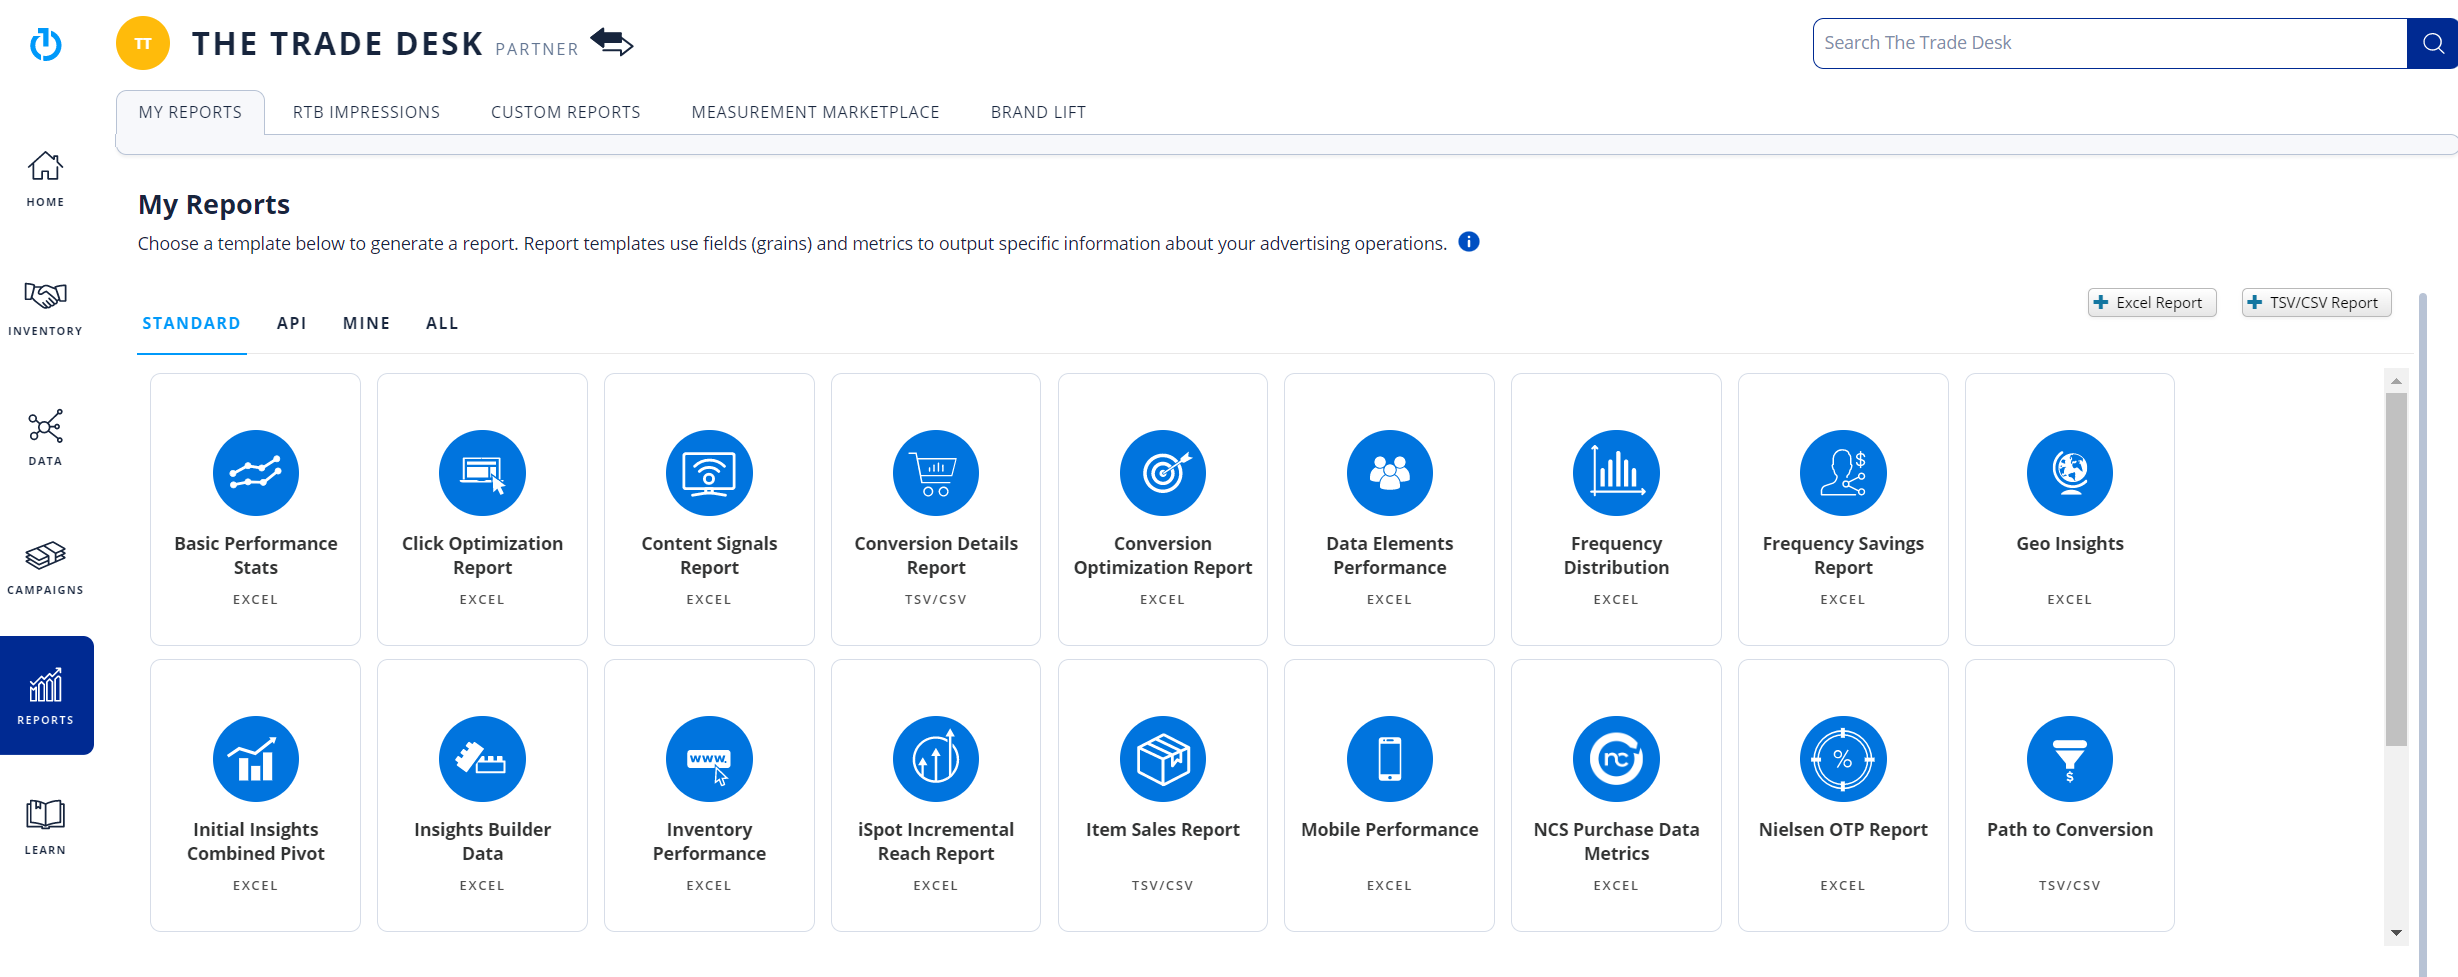Click the Mobile Performance title text
2458x977 pixels.
[x=1390, y=829]
